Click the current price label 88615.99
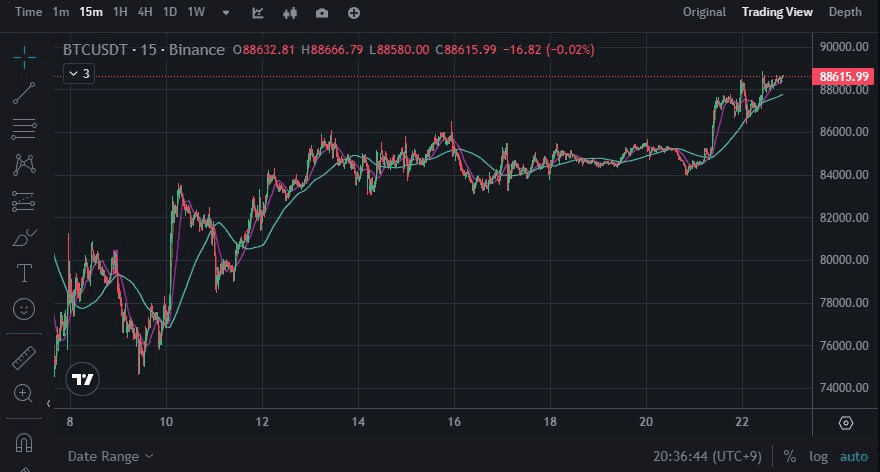880x472 pixels. point(844,76)
